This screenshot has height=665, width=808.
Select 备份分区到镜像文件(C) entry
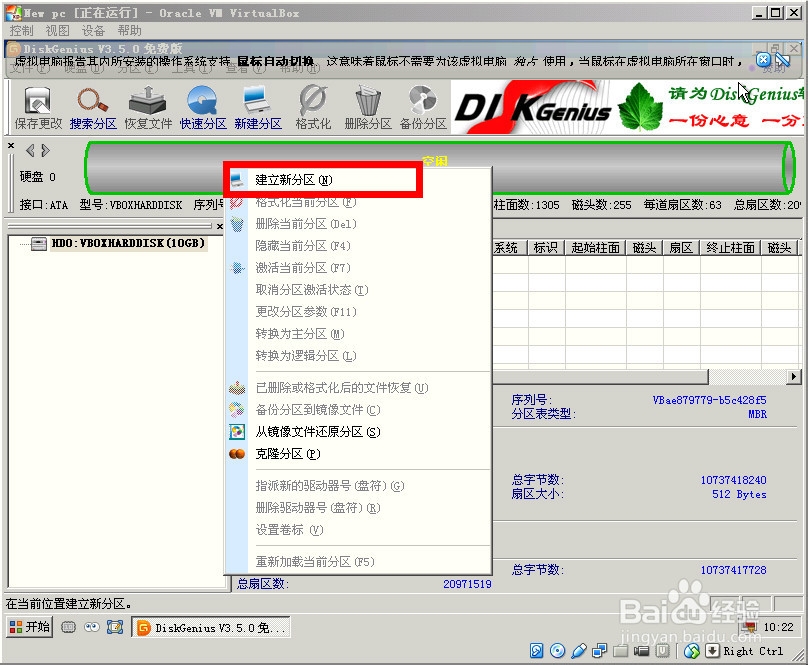click(357, 410)
